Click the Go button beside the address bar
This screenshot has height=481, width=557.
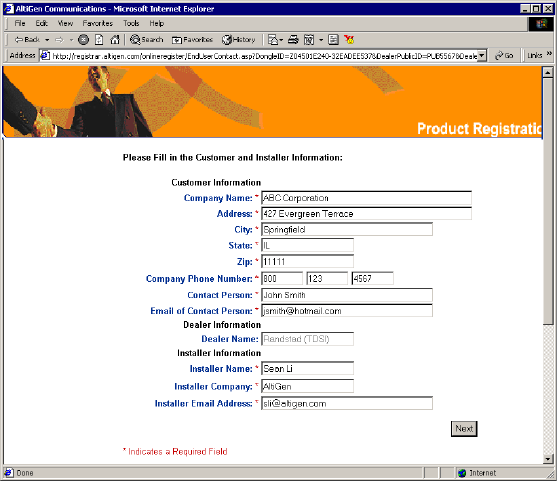(x=504, y=55)
